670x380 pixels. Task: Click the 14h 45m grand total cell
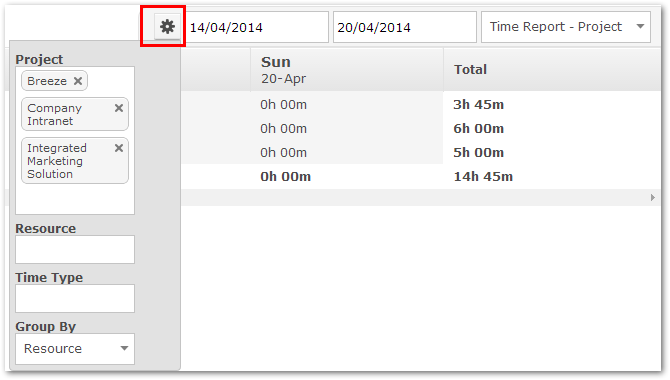pos(483,177)
